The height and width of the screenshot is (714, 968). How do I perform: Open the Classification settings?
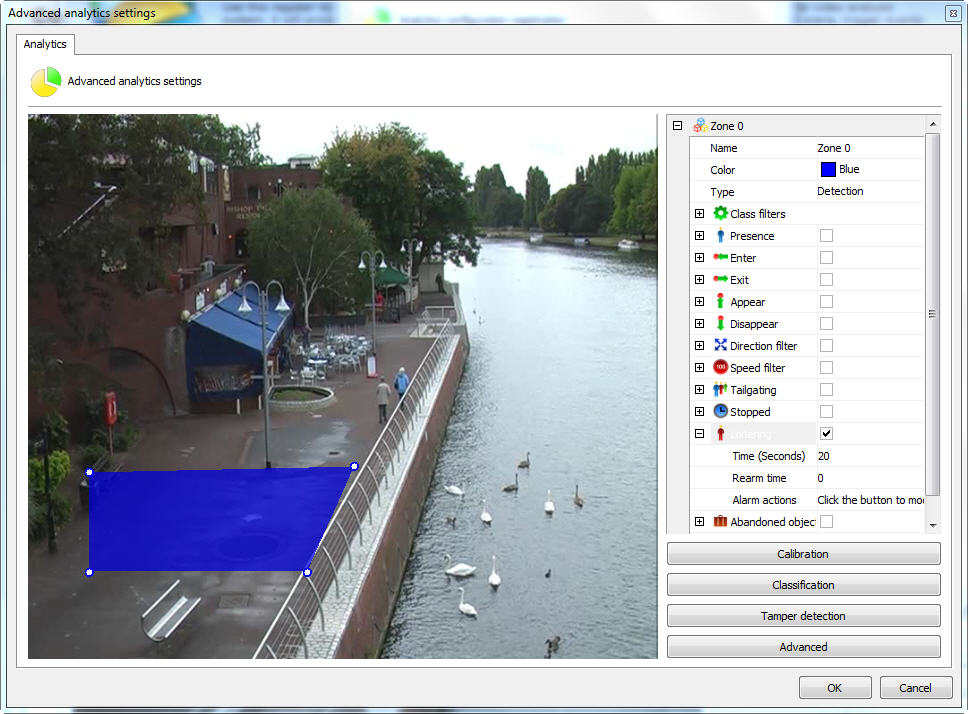803,584
